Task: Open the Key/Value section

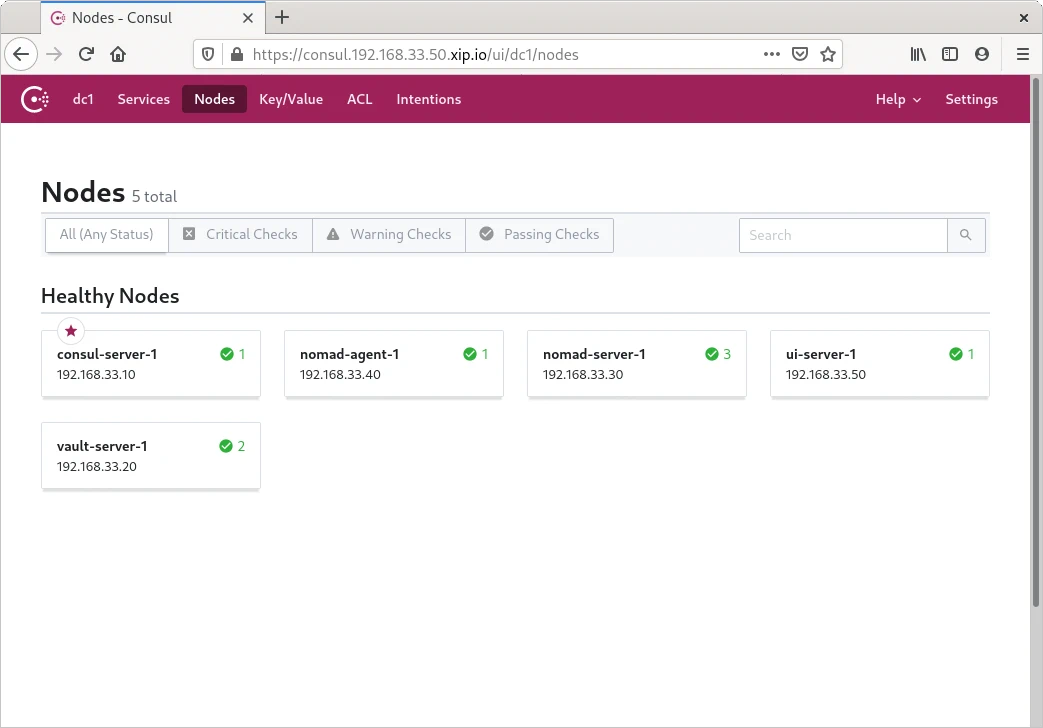Action: point(291,99)
